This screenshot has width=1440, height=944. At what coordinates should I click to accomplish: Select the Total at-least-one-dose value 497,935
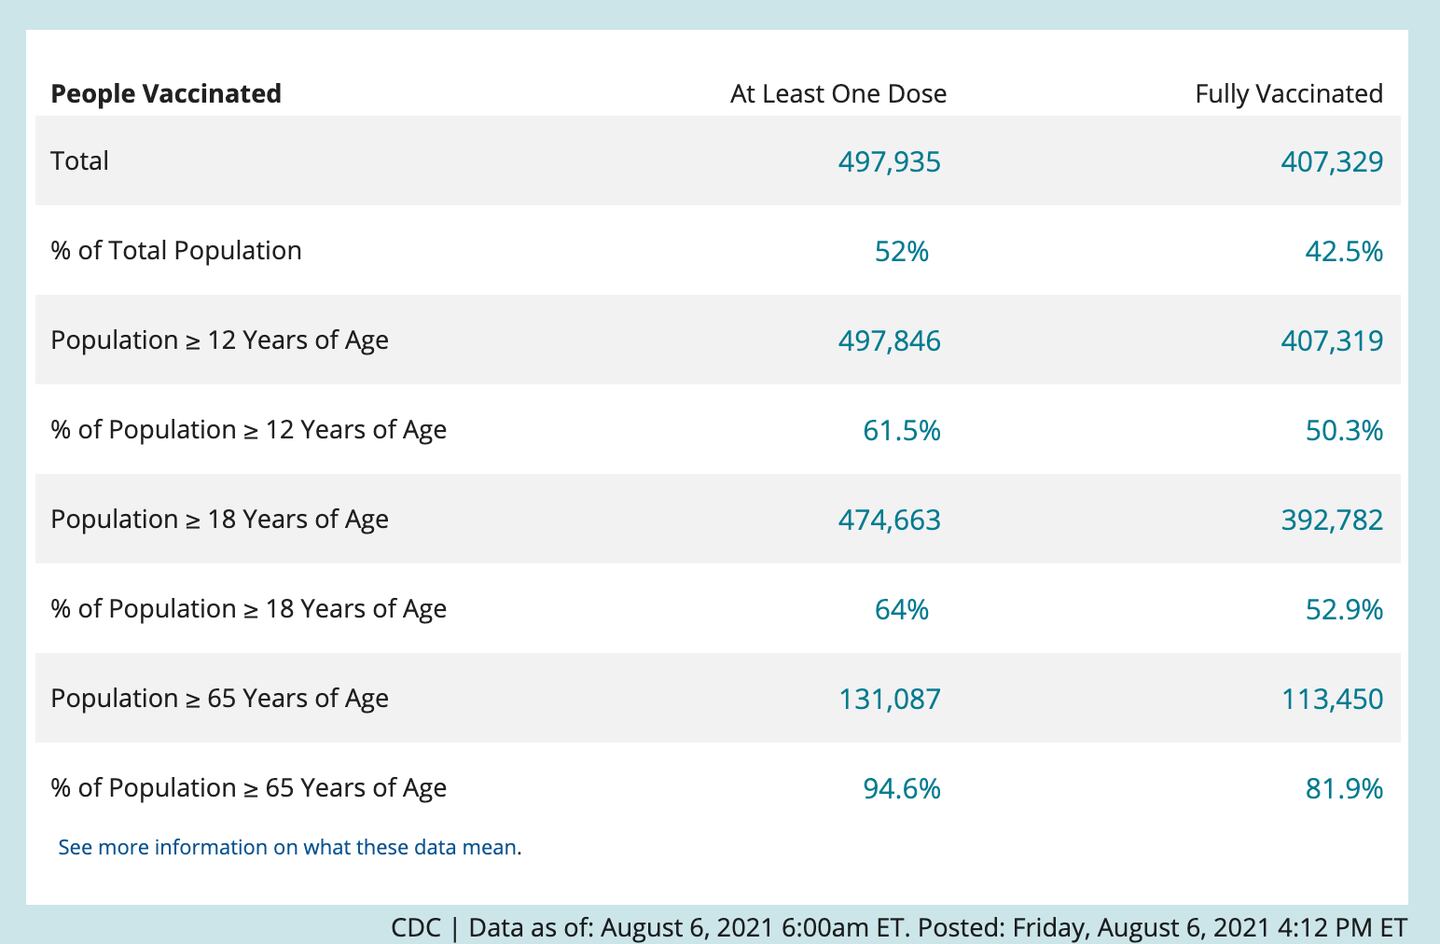[889, 162]
